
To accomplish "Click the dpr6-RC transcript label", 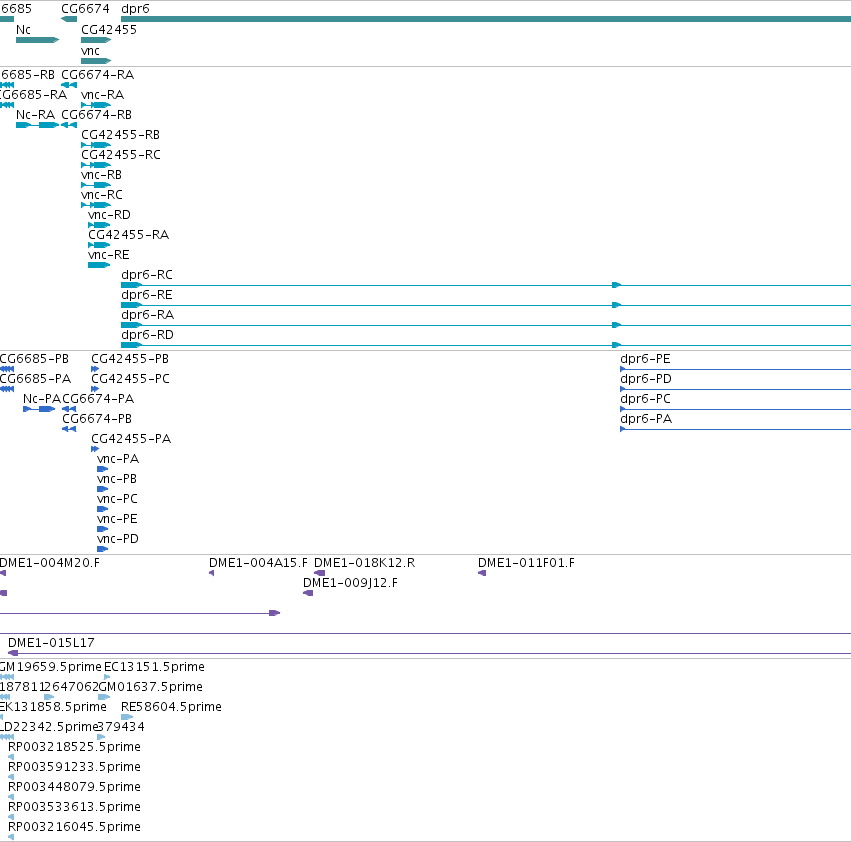I will [x=147, y=275].
